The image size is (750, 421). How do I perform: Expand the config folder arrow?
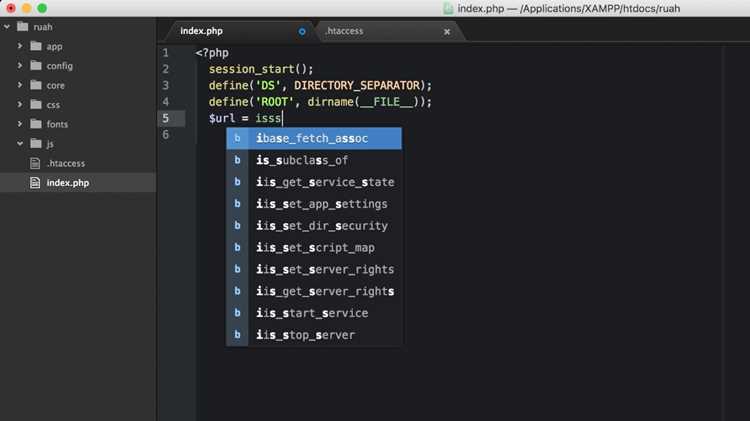(x=20, y=66)
